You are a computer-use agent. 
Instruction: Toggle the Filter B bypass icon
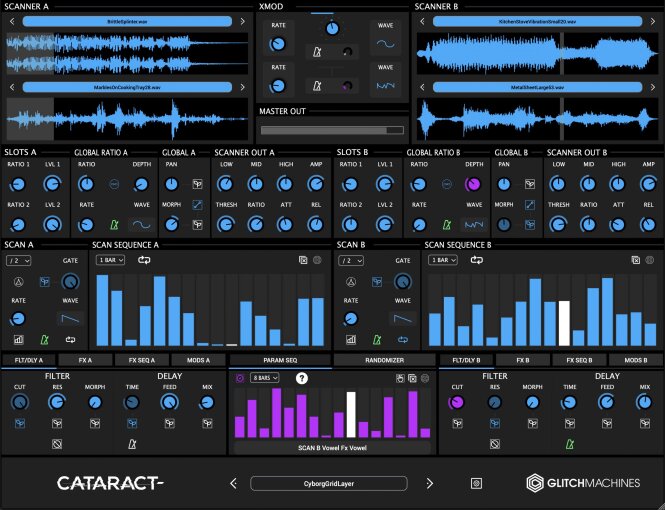[495, 444]
